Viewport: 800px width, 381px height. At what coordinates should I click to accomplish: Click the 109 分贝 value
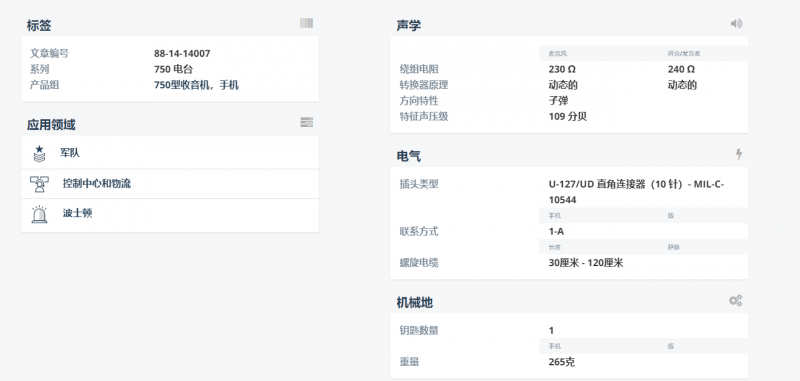pos(567,117)
